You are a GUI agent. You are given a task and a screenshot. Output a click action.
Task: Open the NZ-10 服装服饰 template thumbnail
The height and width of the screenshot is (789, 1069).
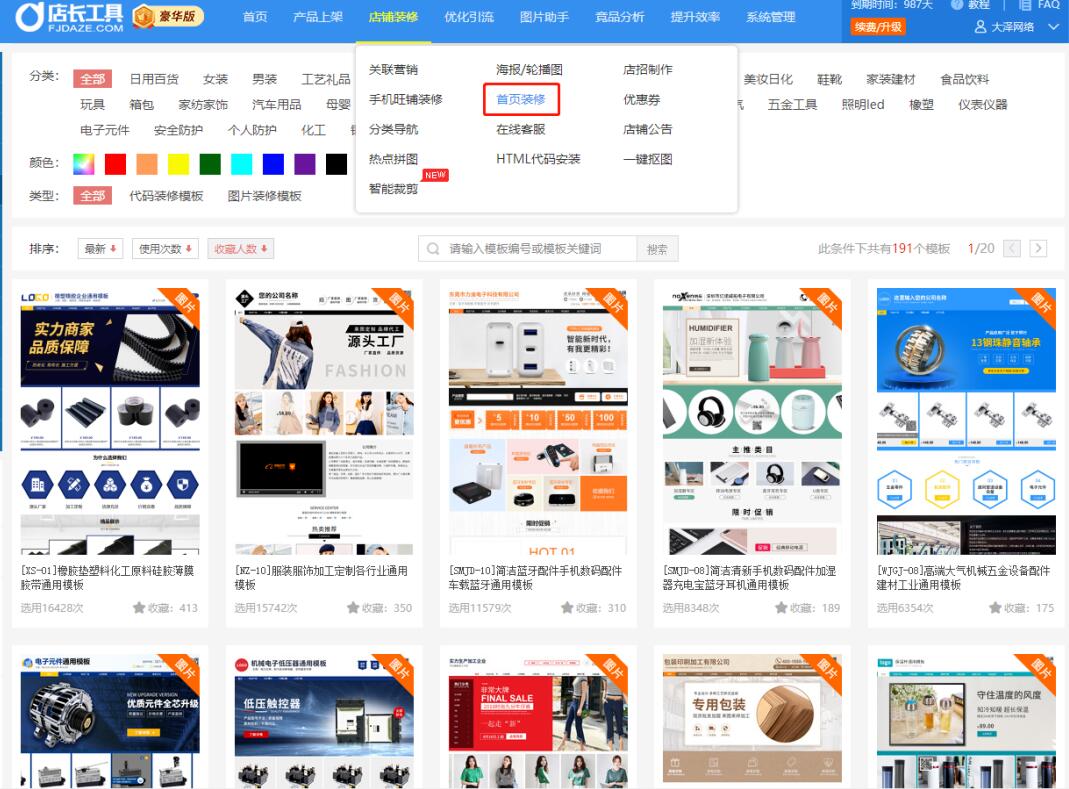click(324, 421)
